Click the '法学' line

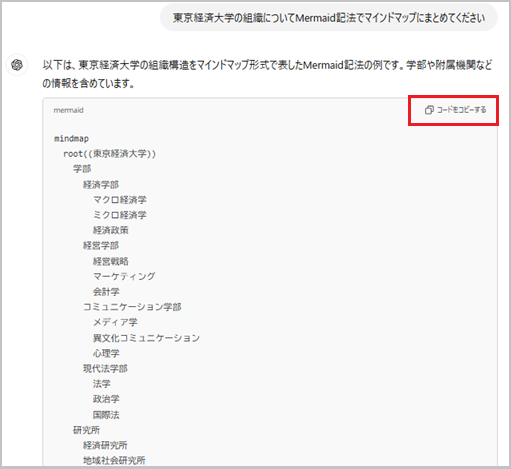pos(102,384)
